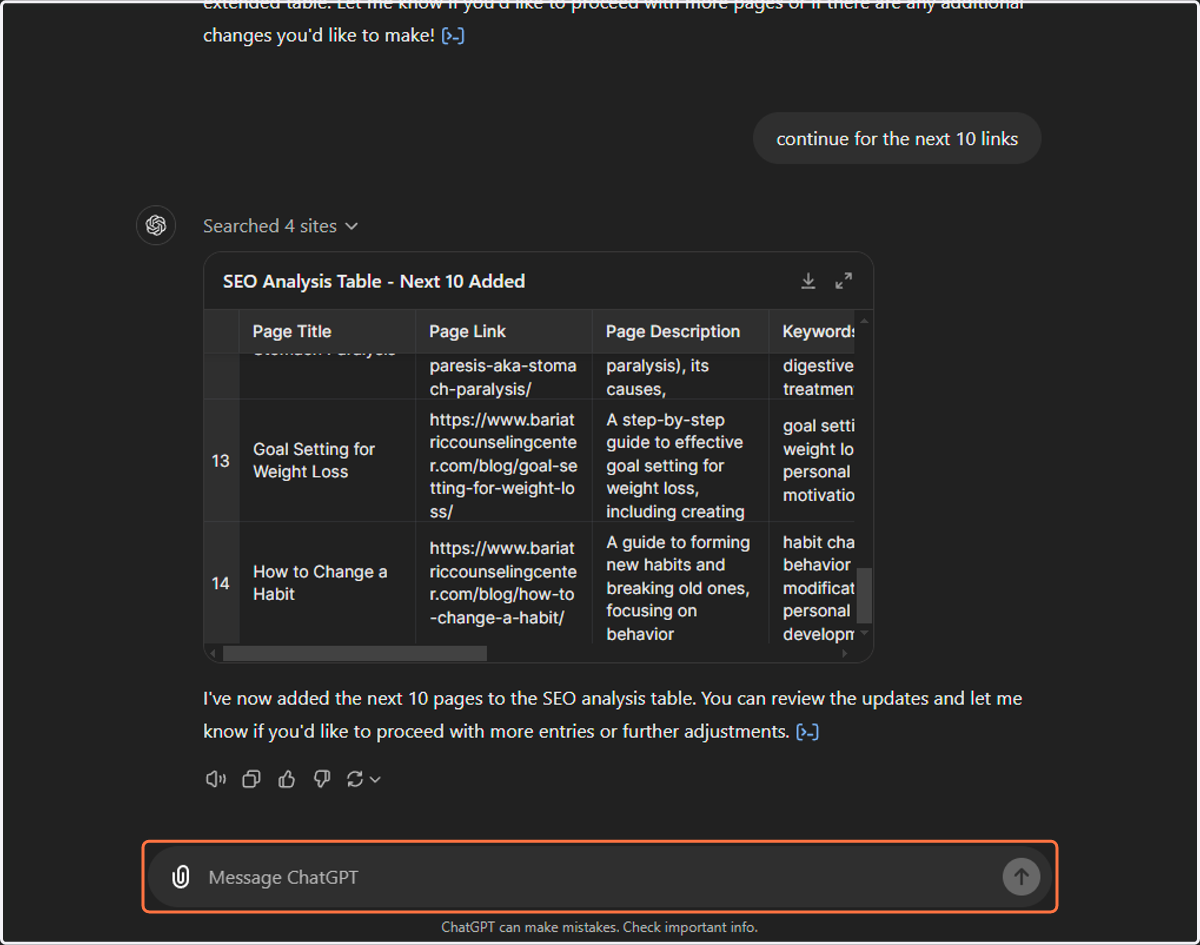The width and height of the screenshot is (1200, 945).
Task: Expand the Searched 4 sites list
Action: pos(281,226)
